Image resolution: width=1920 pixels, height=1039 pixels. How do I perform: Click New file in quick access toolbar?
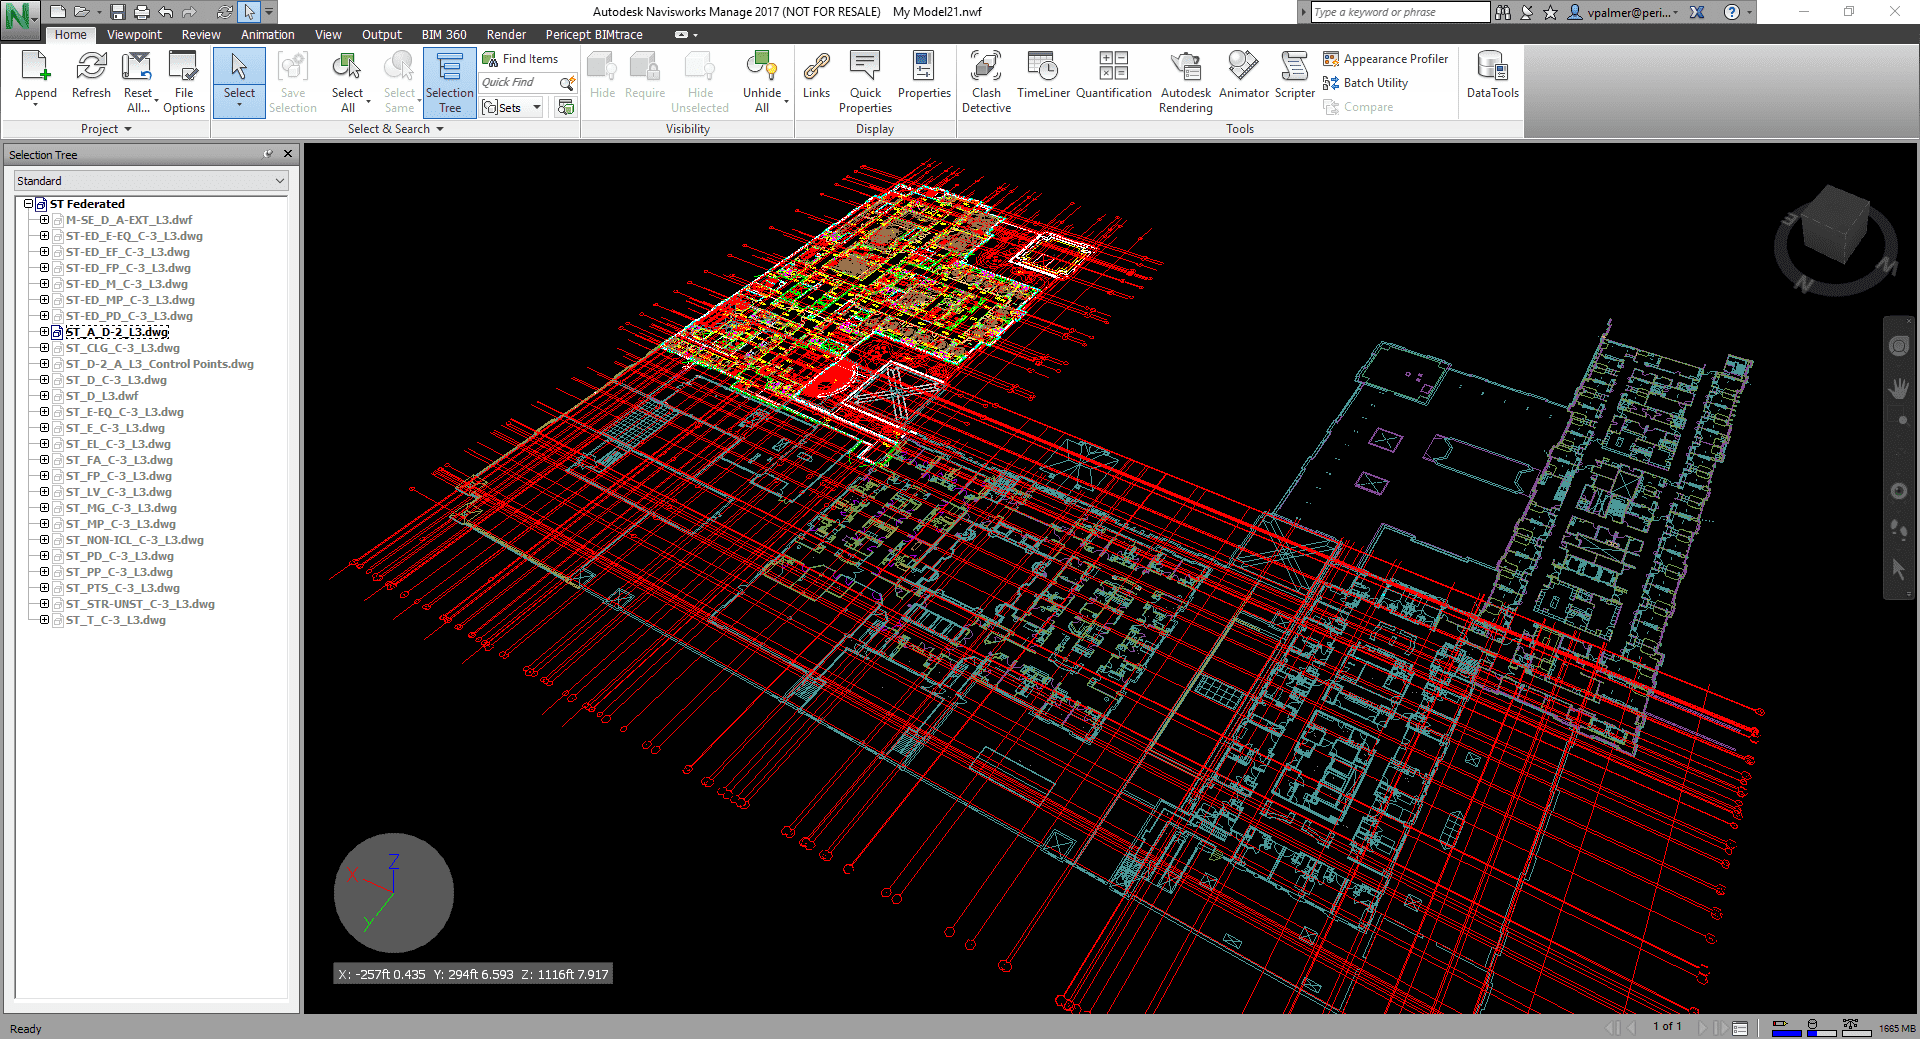click(x=58, y=12)
